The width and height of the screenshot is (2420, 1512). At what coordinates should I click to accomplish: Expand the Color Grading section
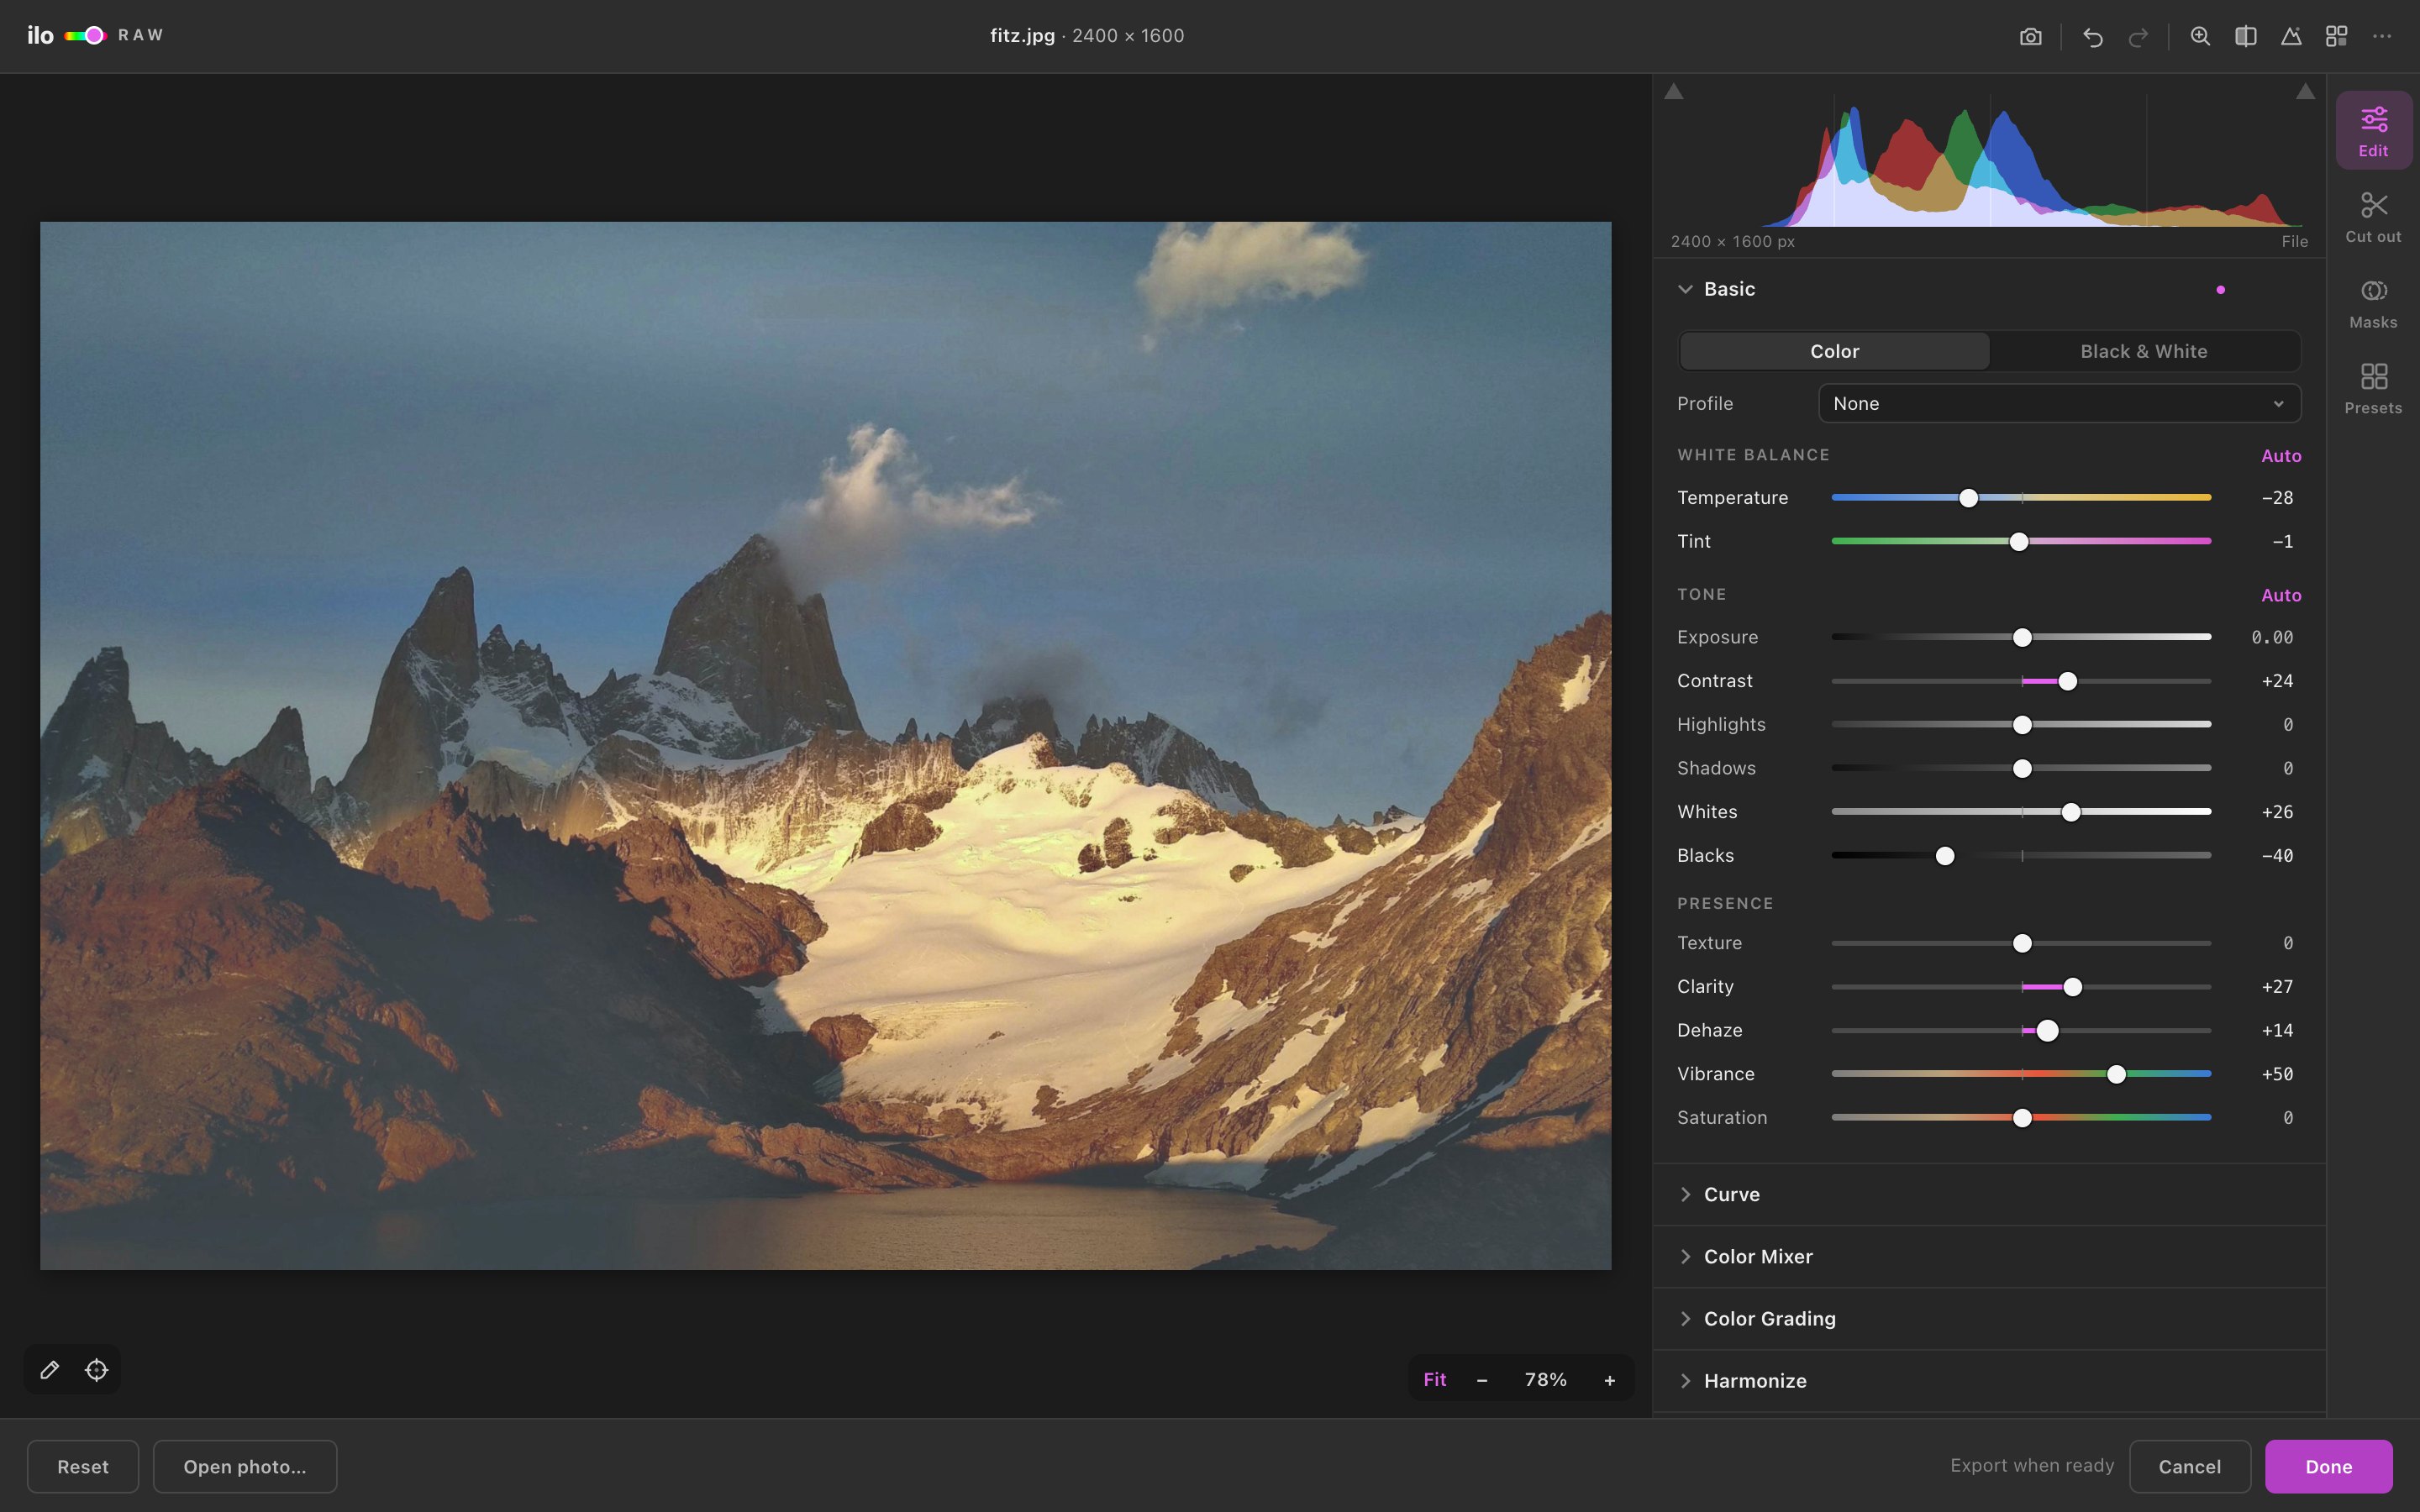[1989, 1319]
